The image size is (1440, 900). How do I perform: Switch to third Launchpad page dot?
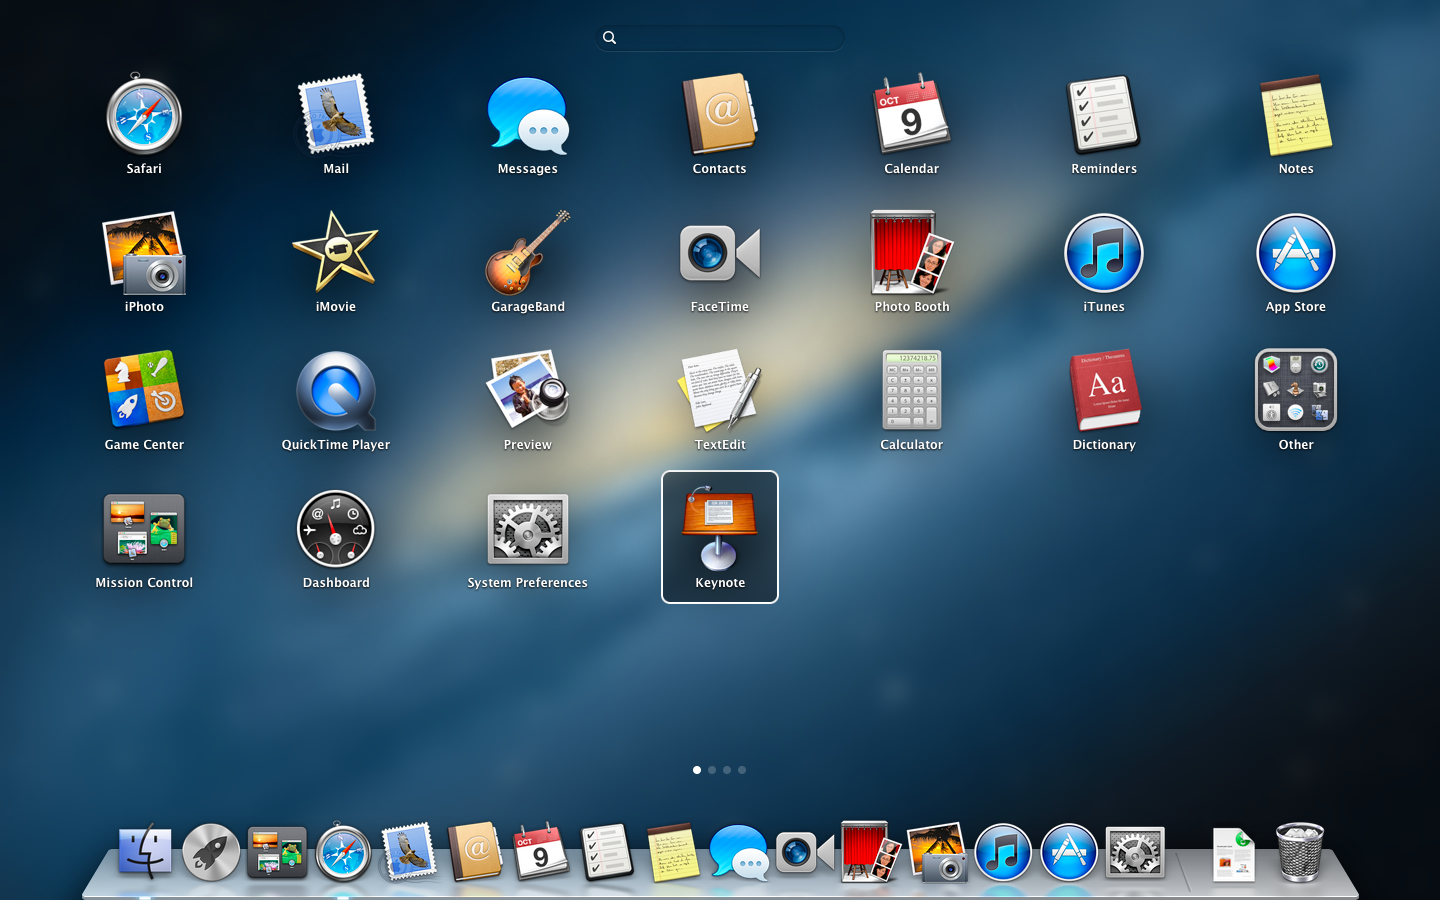pos(727,770)
